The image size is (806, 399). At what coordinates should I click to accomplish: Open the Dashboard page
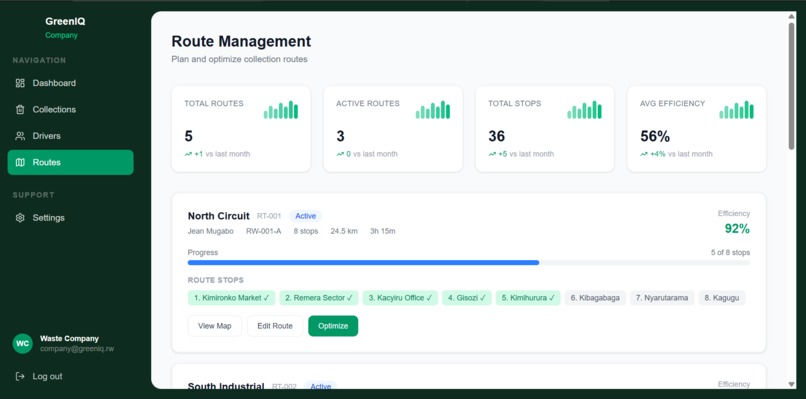70,83
